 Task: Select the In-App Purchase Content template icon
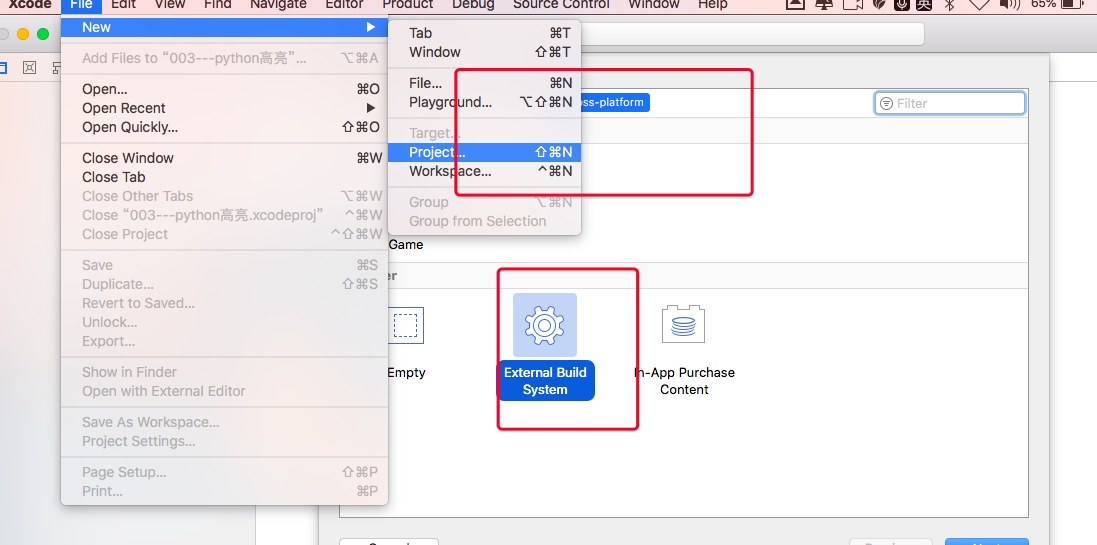(684, 325)
